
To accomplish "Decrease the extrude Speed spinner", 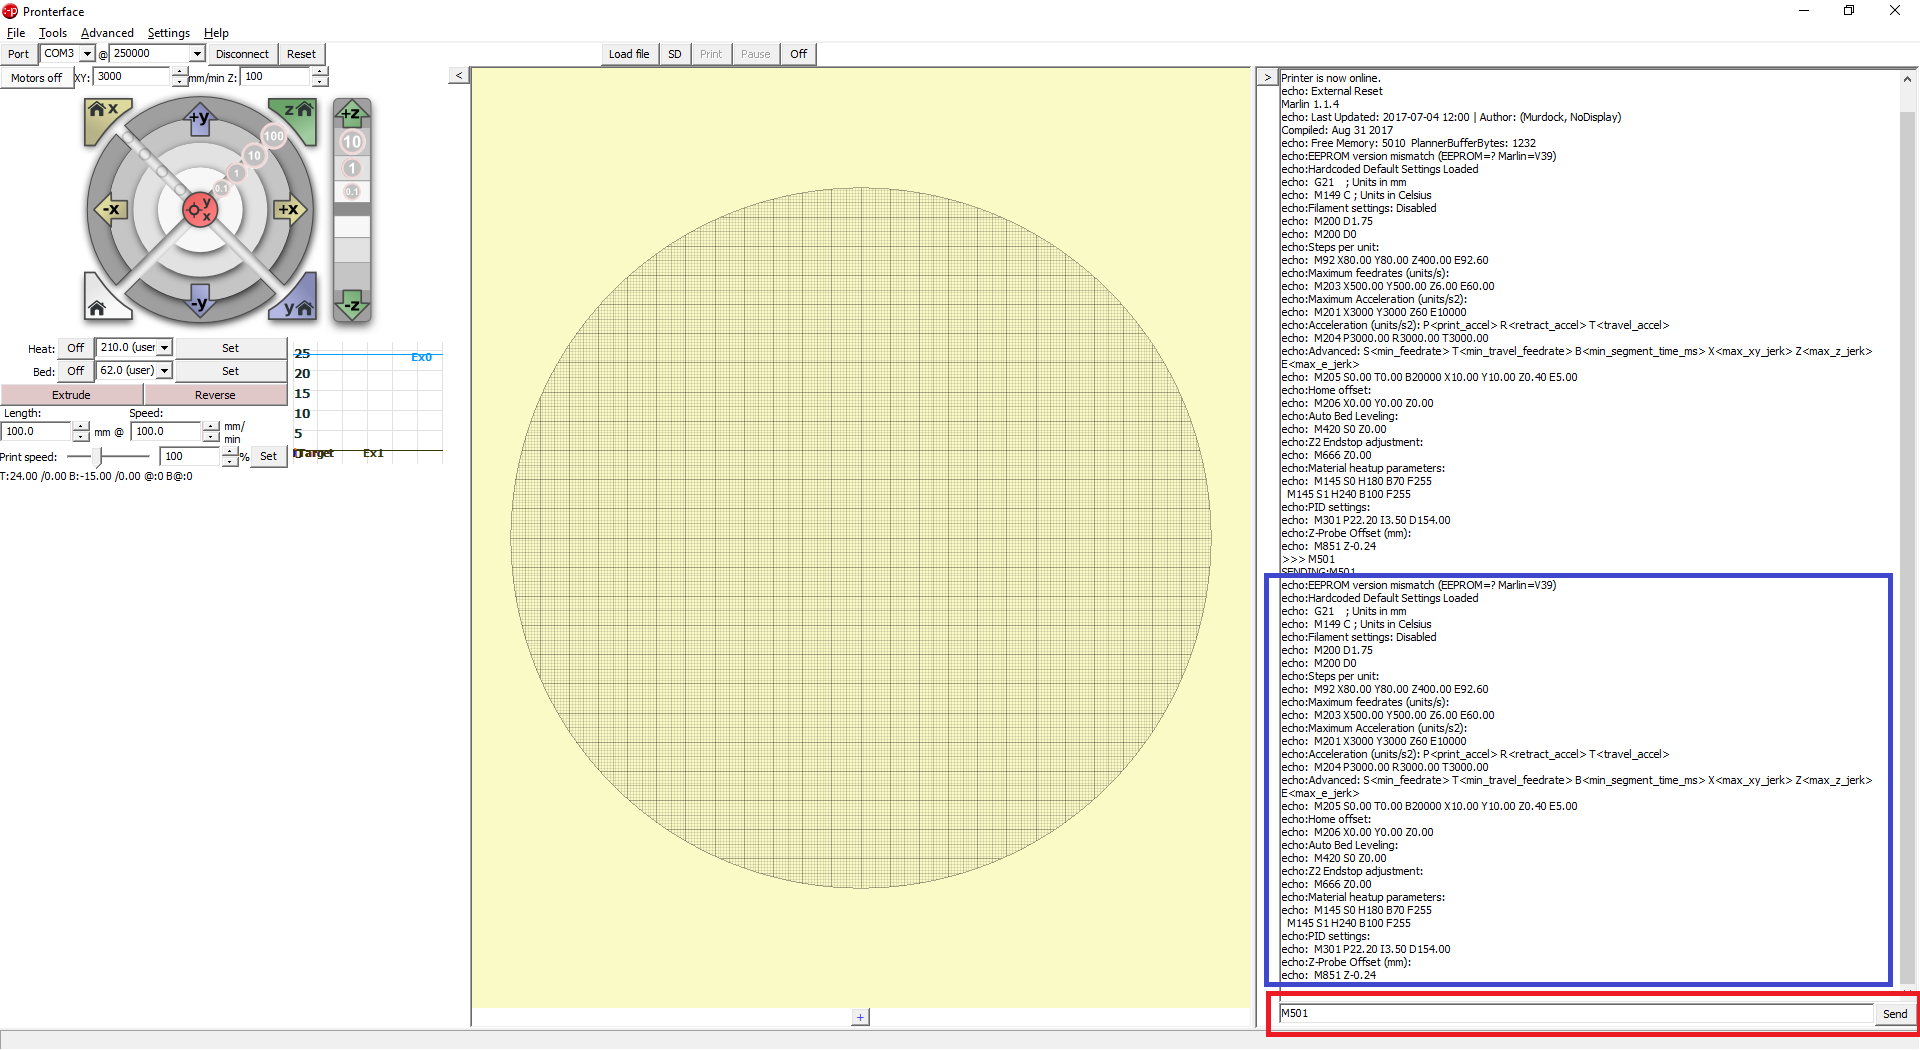I will coord(211,437).
